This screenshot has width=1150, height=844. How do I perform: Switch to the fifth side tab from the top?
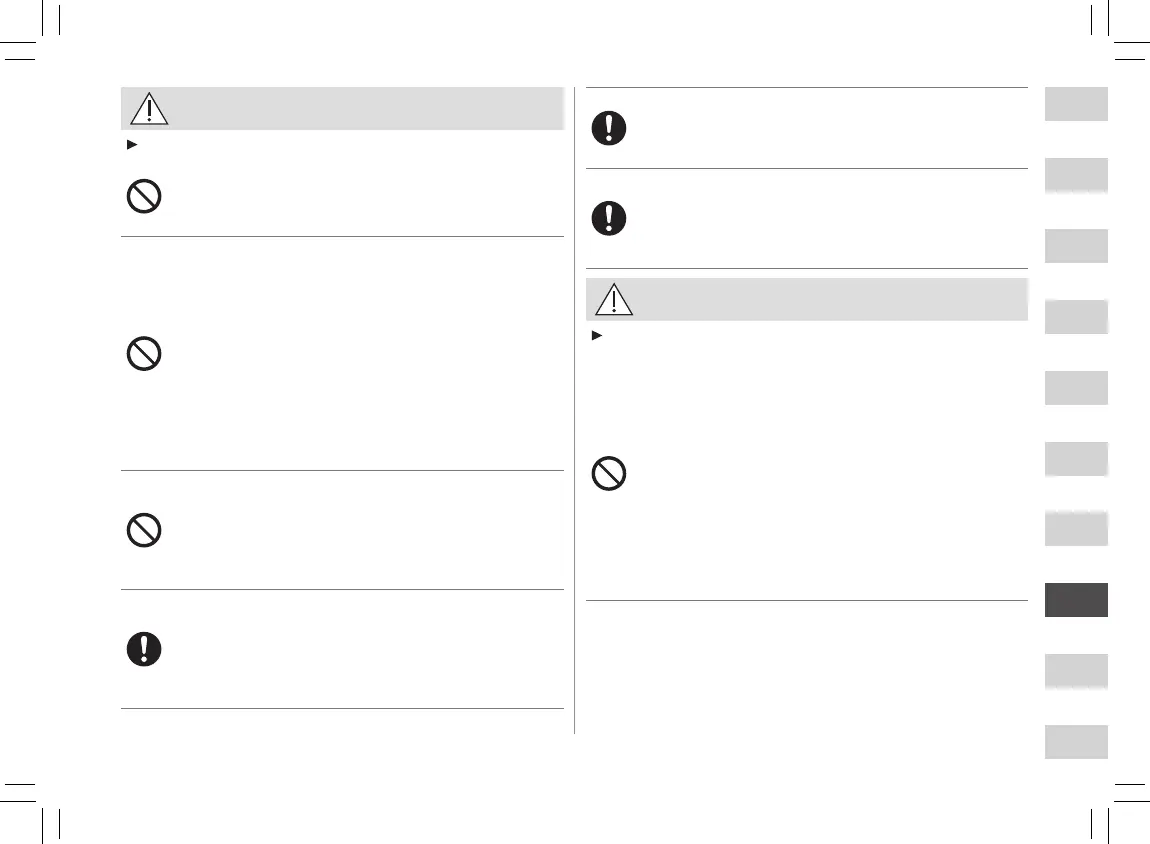(1076, 388)
